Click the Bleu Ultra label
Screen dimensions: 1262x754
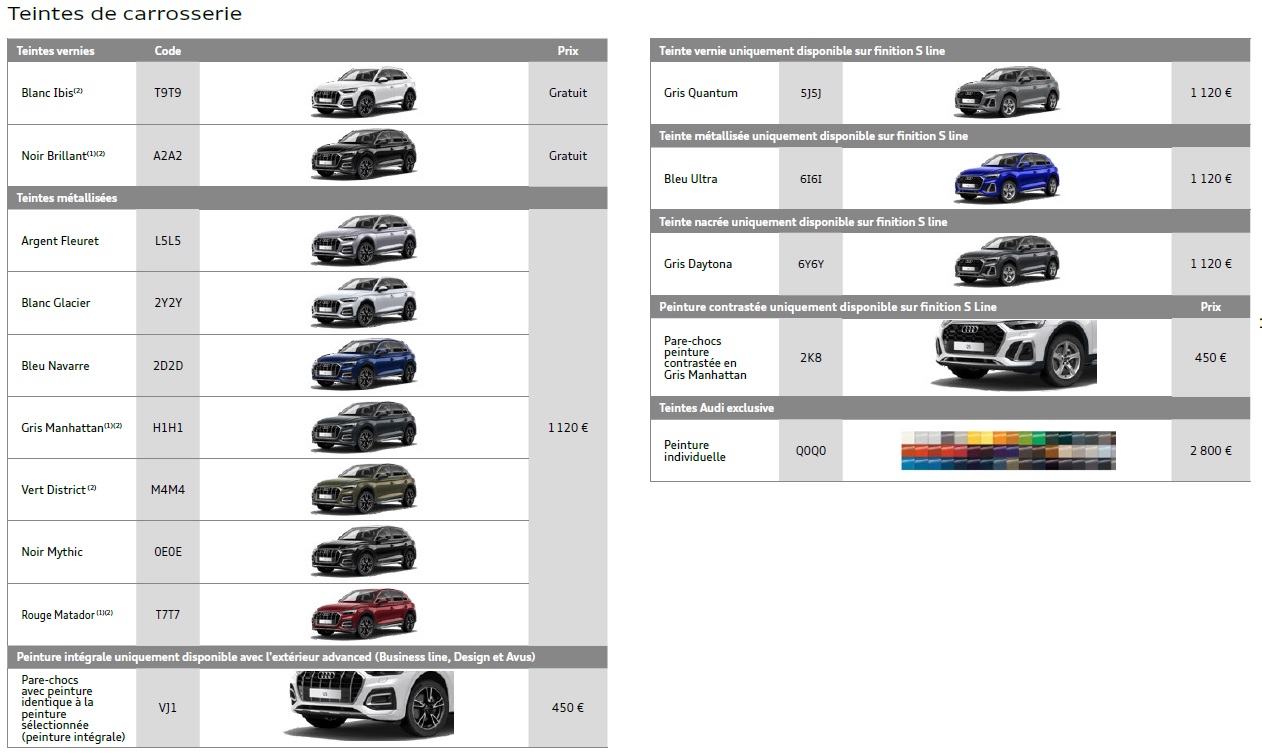[691, 179]
